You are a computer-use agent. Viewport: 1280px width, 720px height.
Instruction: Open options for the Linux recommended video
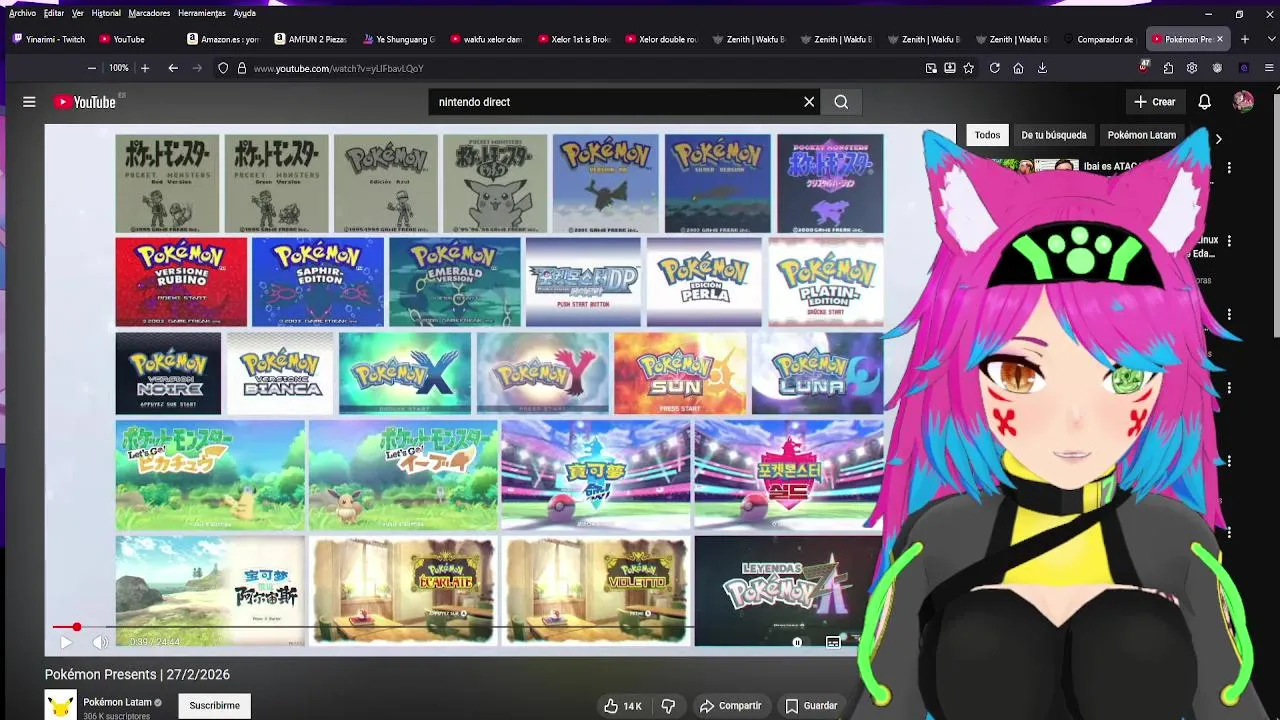[1229, 241]
